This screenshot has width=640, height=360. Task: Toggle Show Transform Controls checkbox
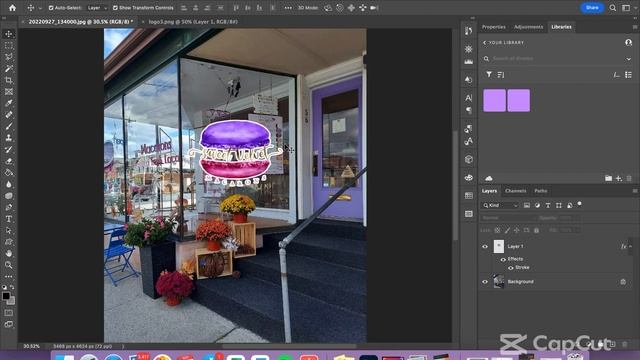tap(115, 8)
